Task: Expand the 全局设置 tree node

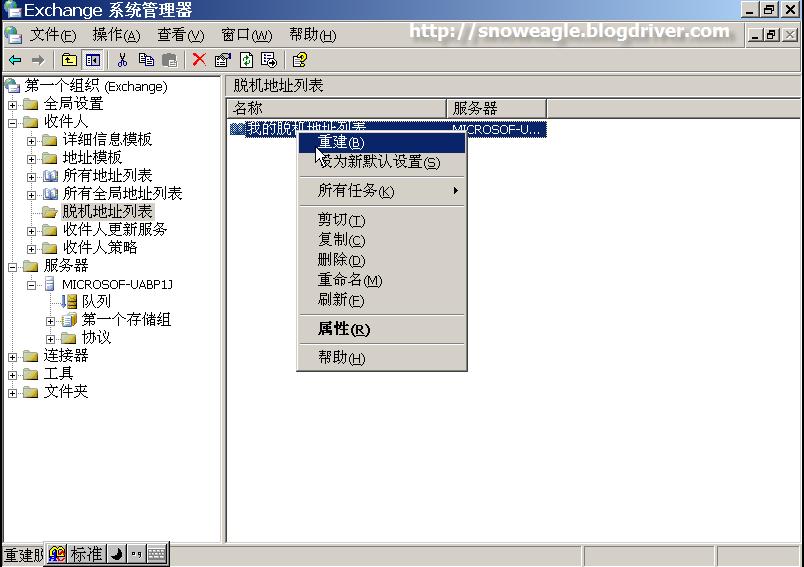Action: click(x=12, y=105)
